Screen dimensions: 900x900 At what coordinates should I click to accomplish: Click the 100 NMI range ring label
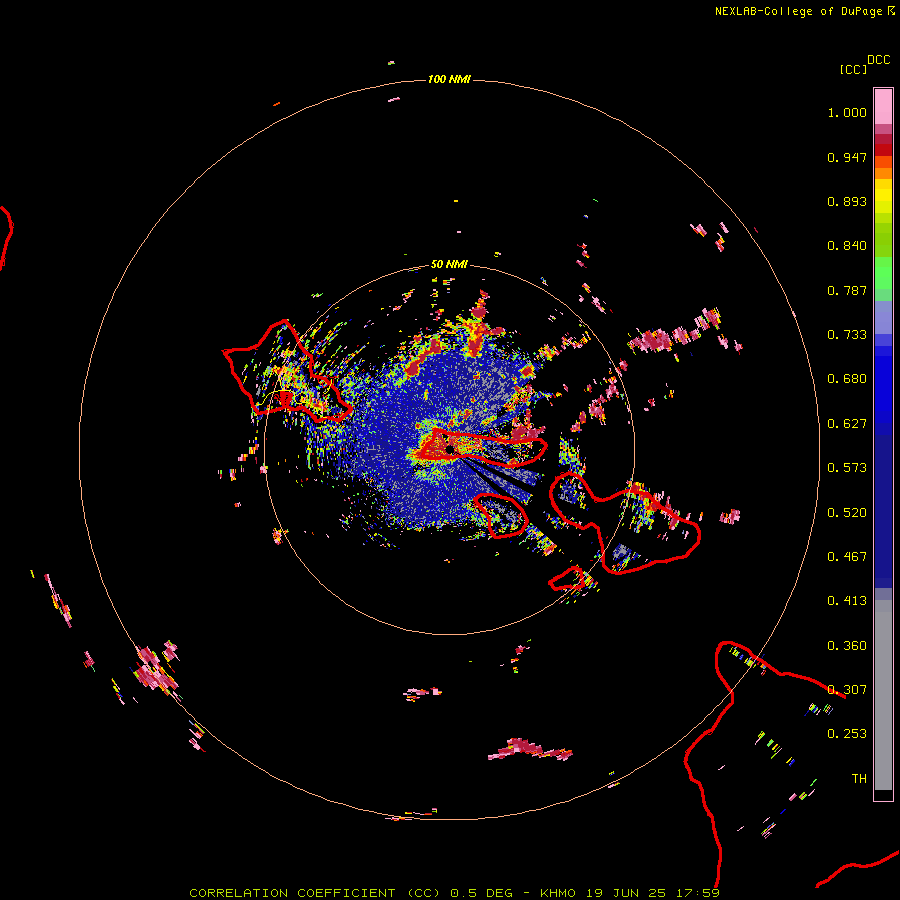click(449, 79)
